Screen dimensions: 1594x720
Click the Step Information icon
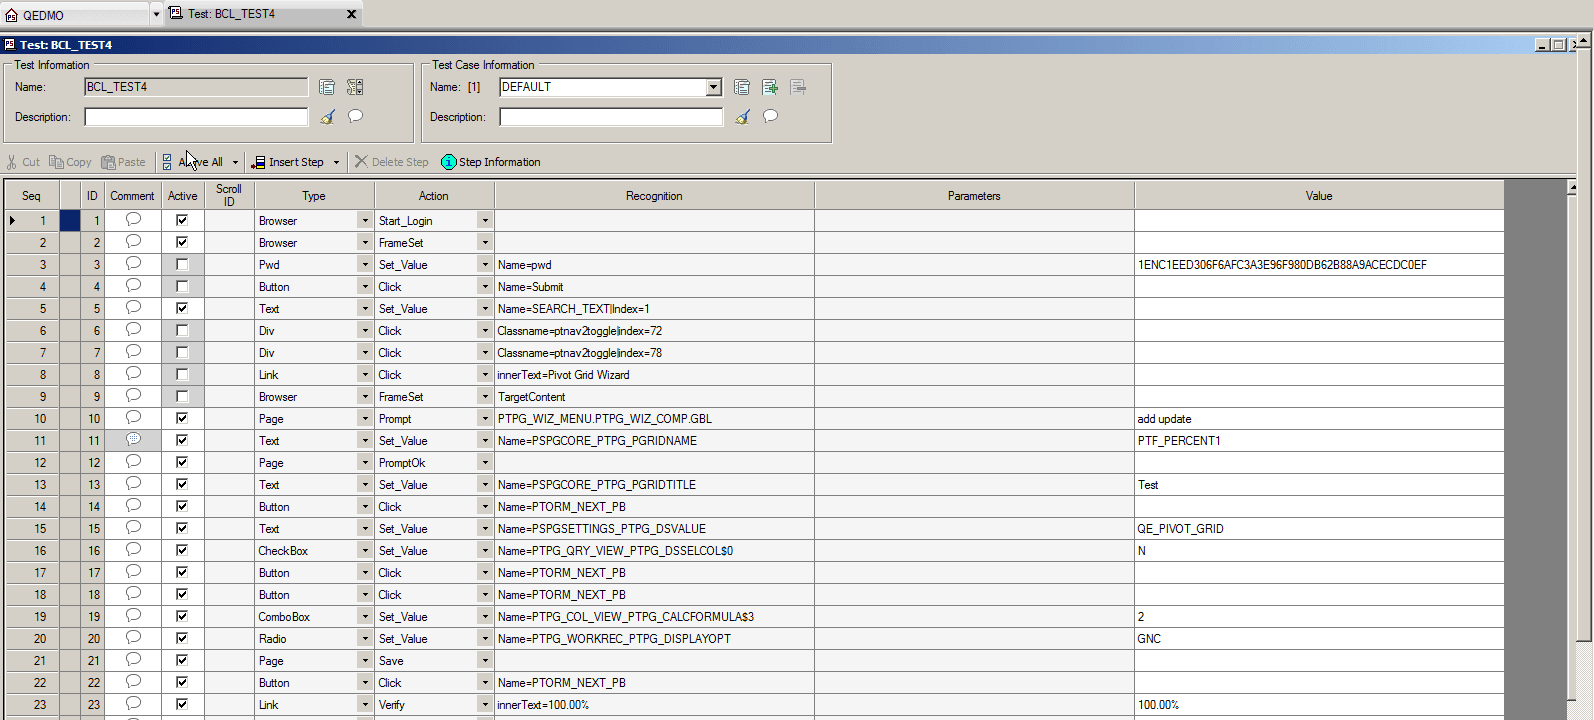click(448, 162)
